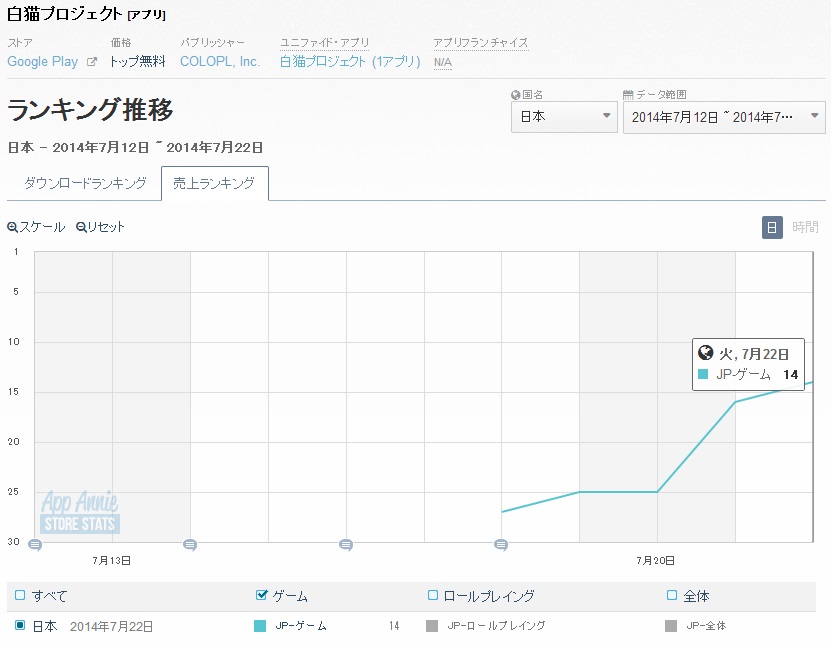Click the リセット zoom button
The height and width of the screenshot is (649, 831).
pyautogui.click(x=100, y=227)
